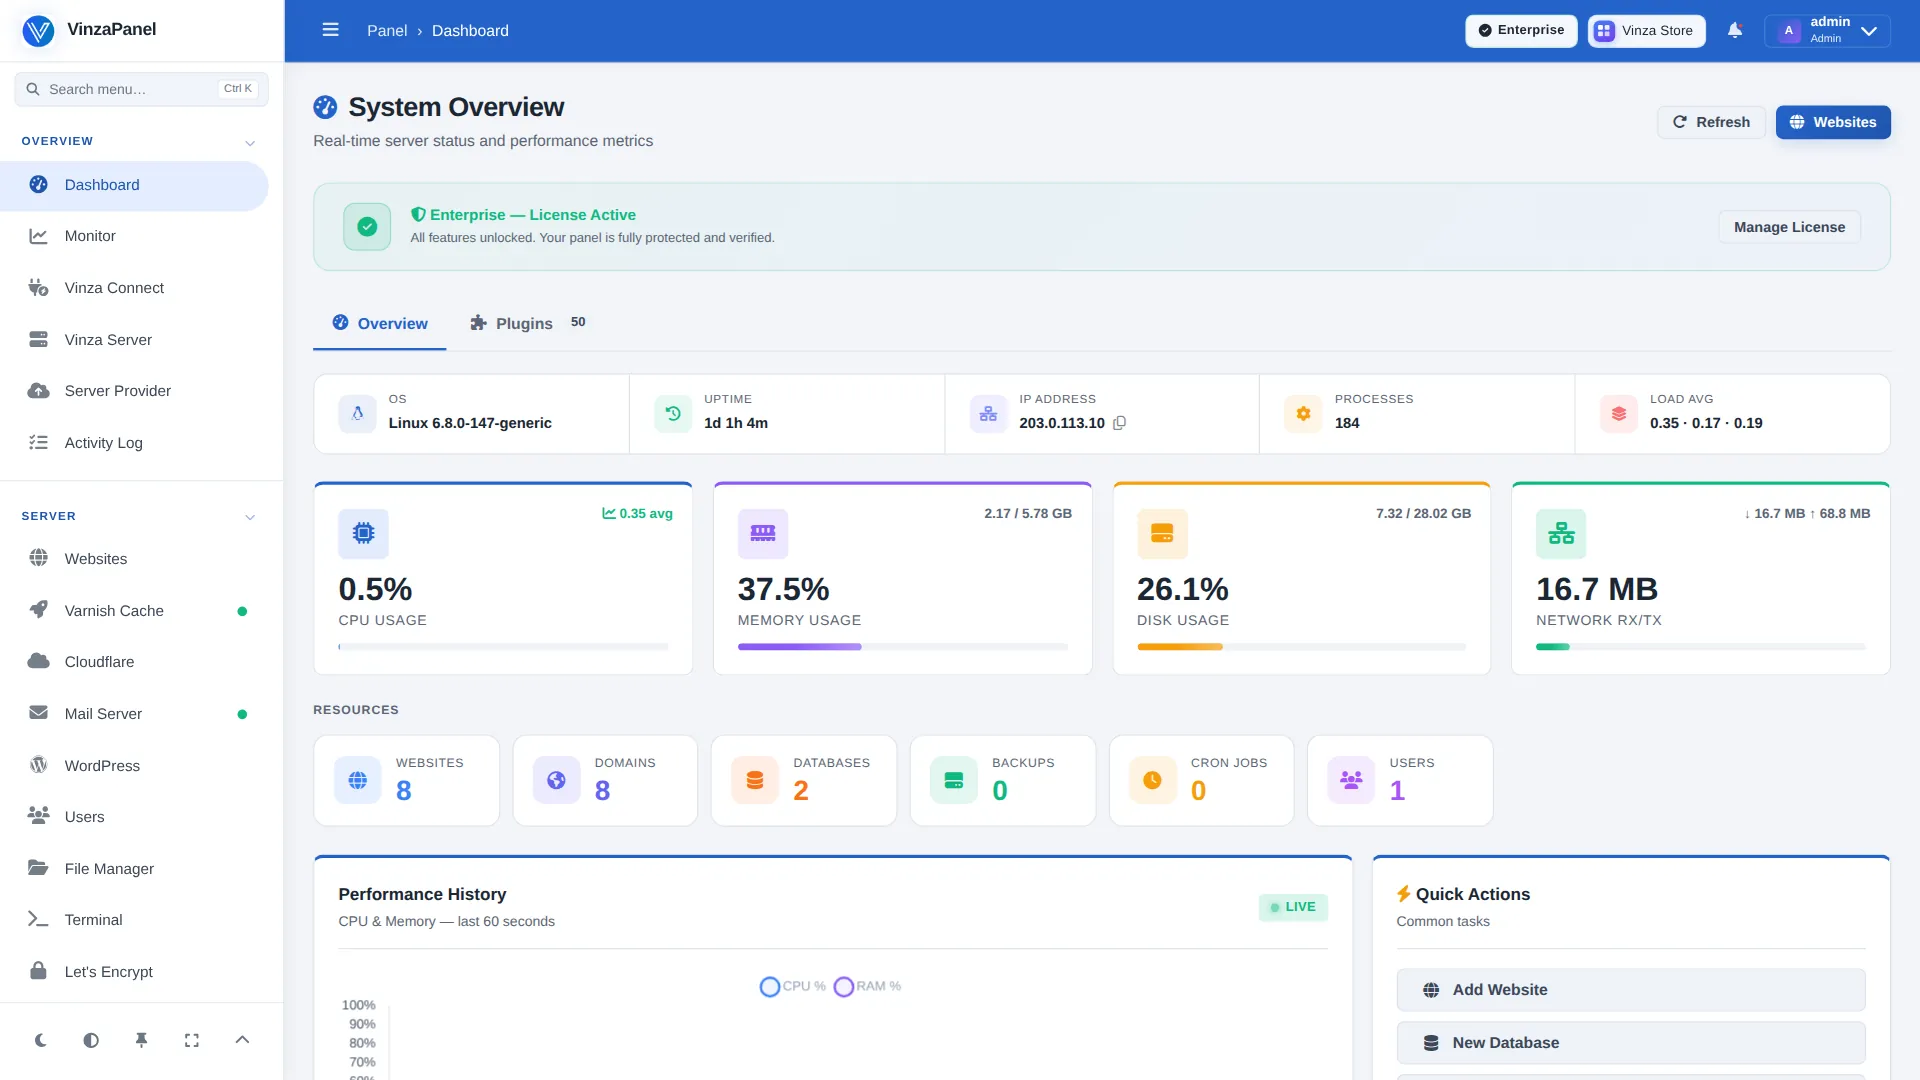Click the Terminal prompt icon
The image size is (1920, 1080).
pyautogui.click(x=38, y=919)
